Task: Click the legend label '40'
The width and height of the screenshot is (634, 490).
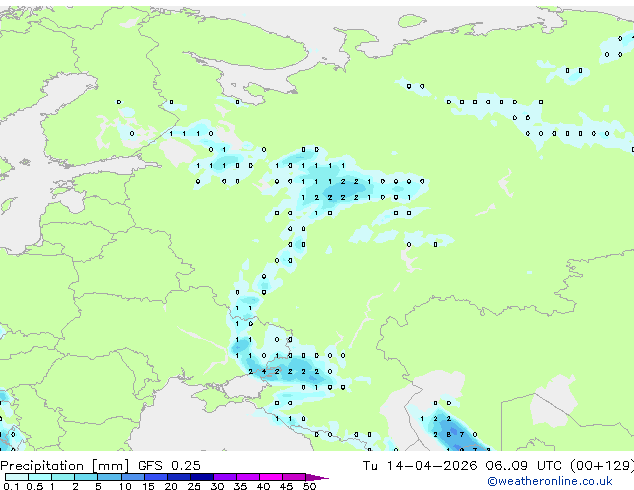Action: 264,486
